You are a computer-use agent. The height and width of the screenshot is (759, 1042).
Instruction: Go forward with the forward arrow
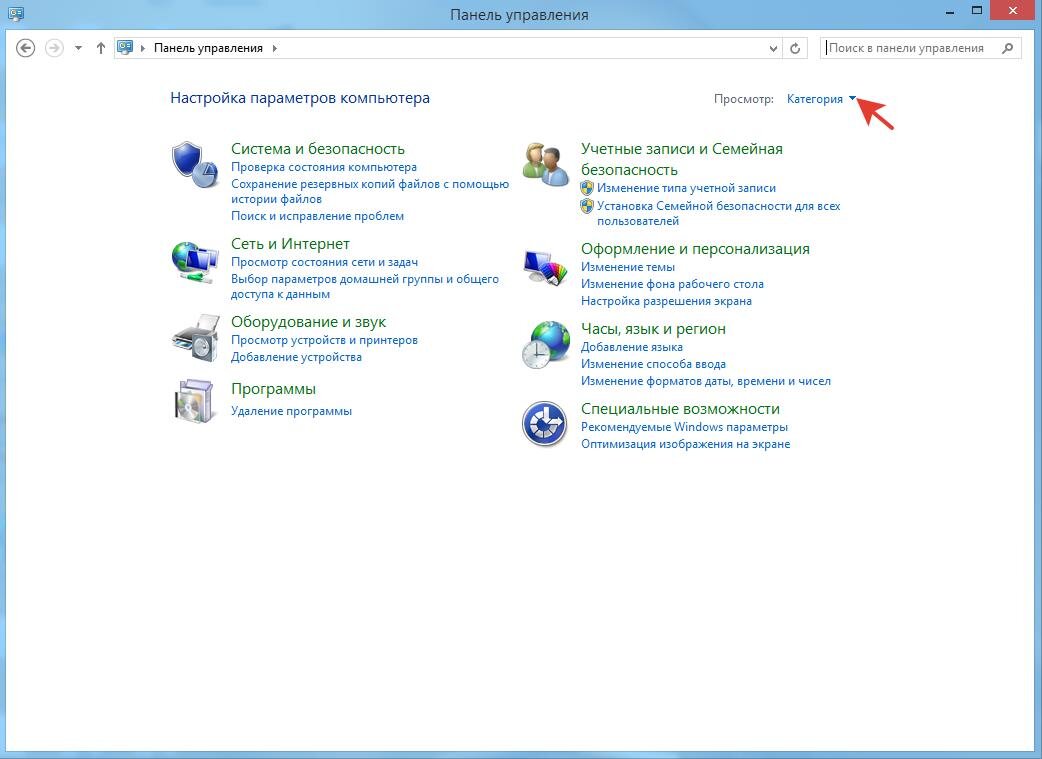coord(54,48)
